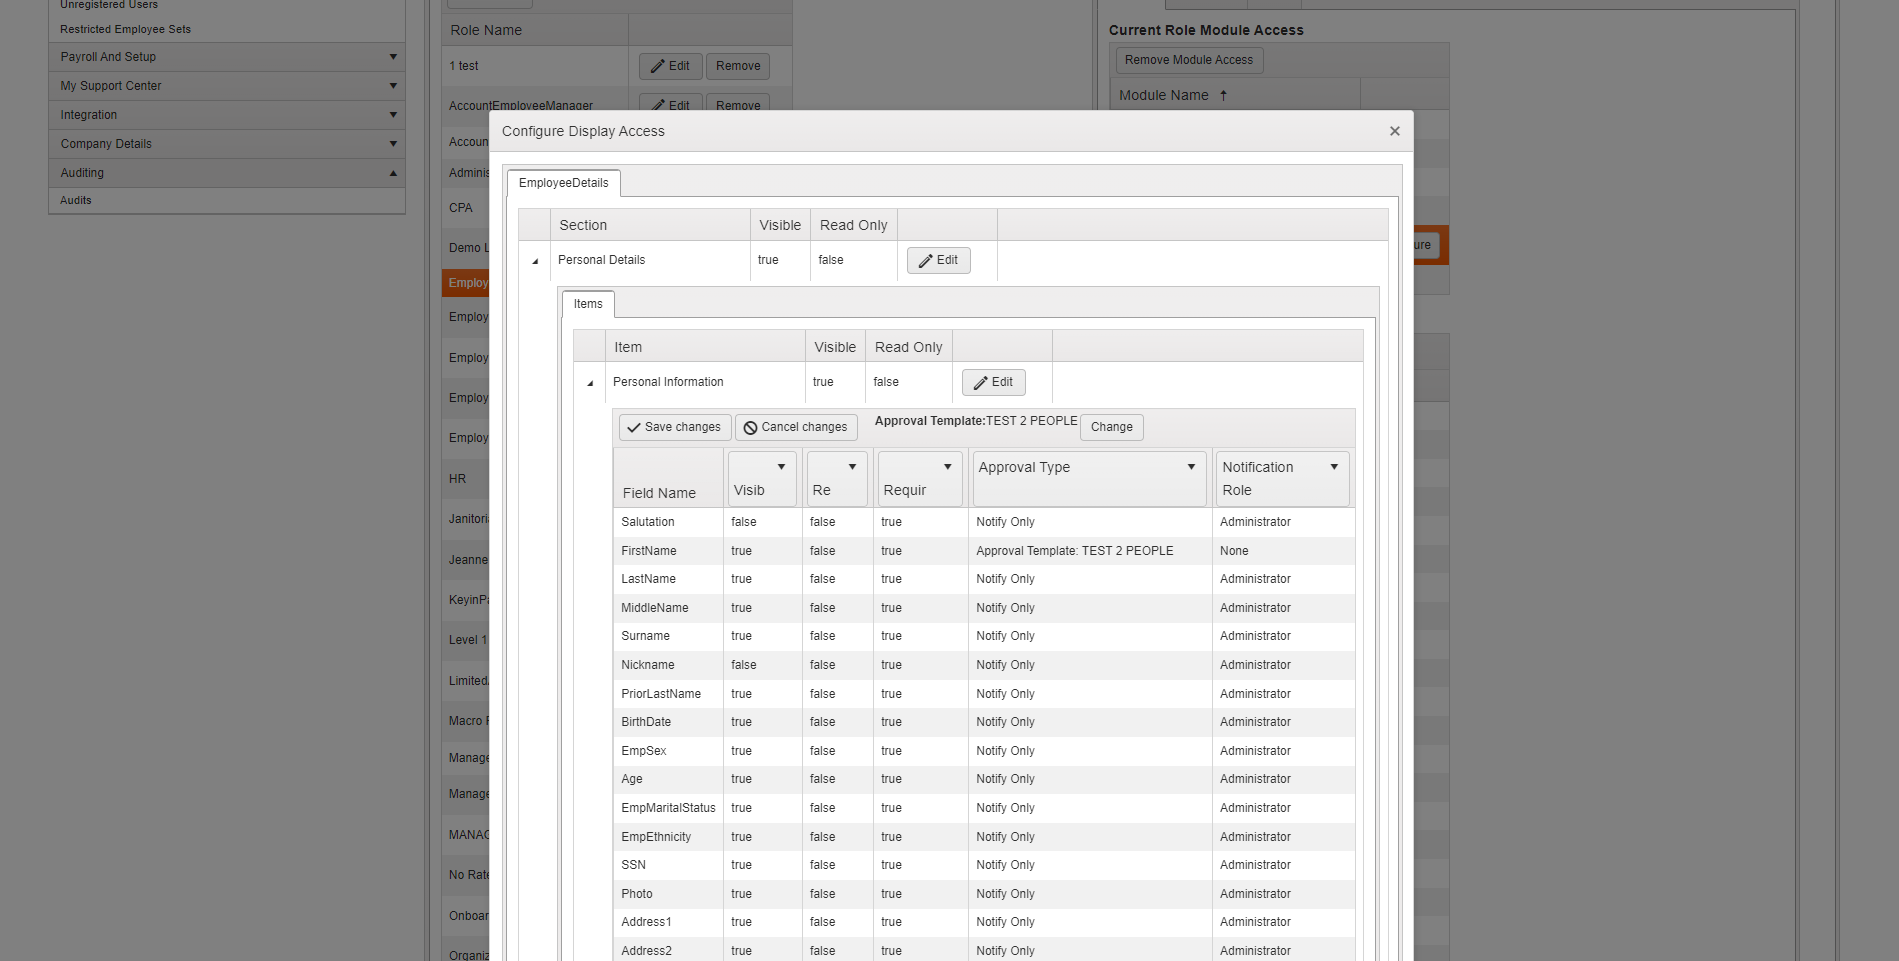Select the EmpMaritalStatus field row
The image size is (1899, 961).
coord(984,808)
